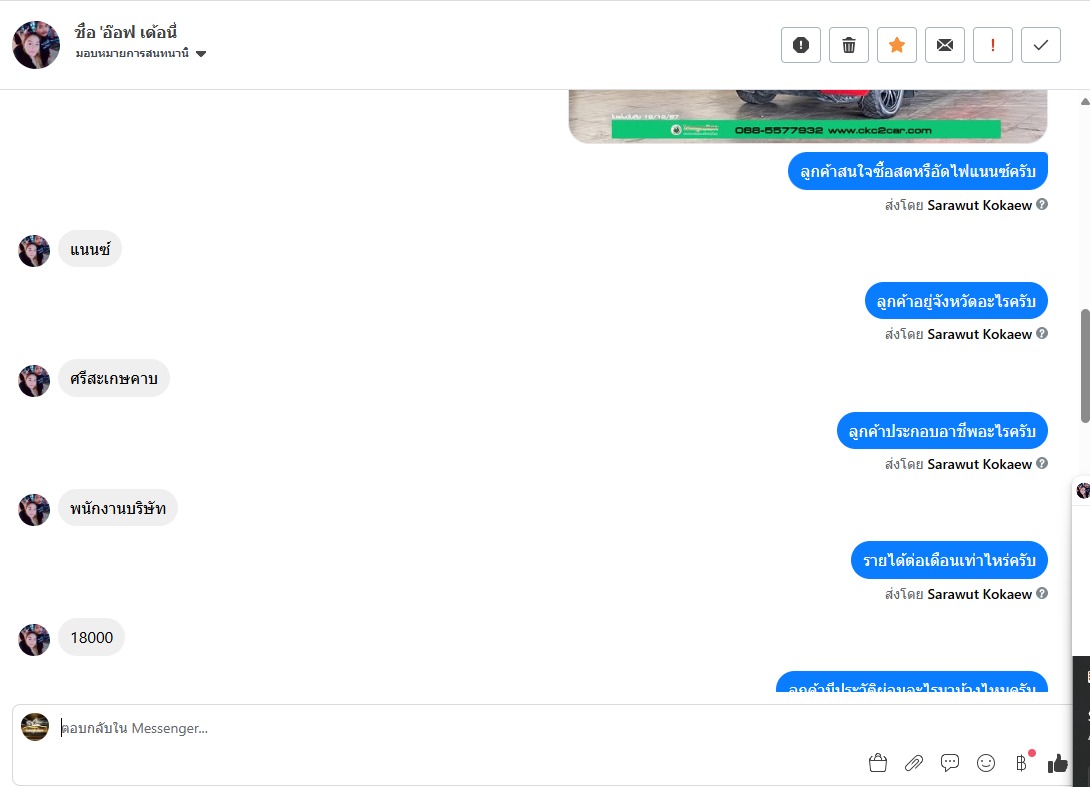Open the shopping bag products icon
The width and height of the screenshot is (1090, 787).
point(878,763)
